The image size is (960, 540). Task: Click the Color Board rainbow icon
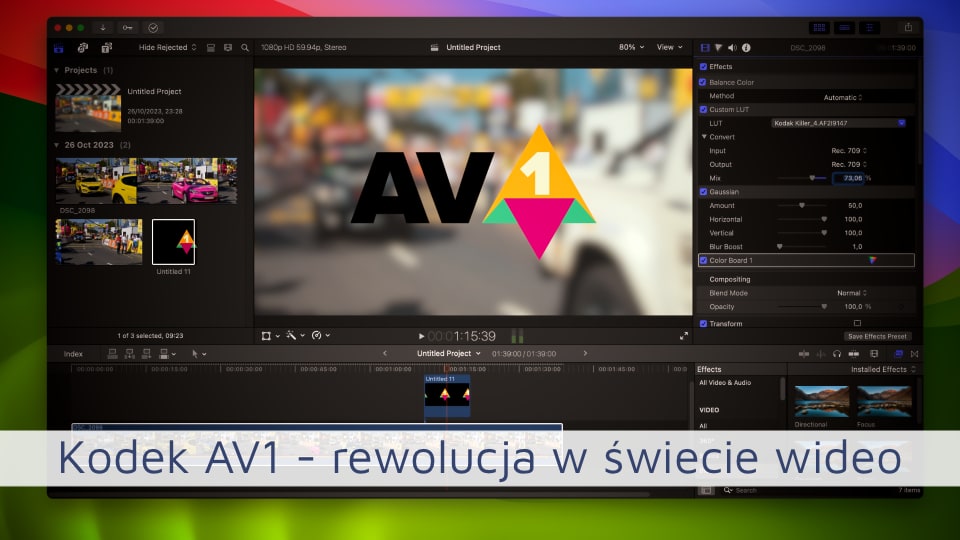pyautogui.click(x=873, y=260)
